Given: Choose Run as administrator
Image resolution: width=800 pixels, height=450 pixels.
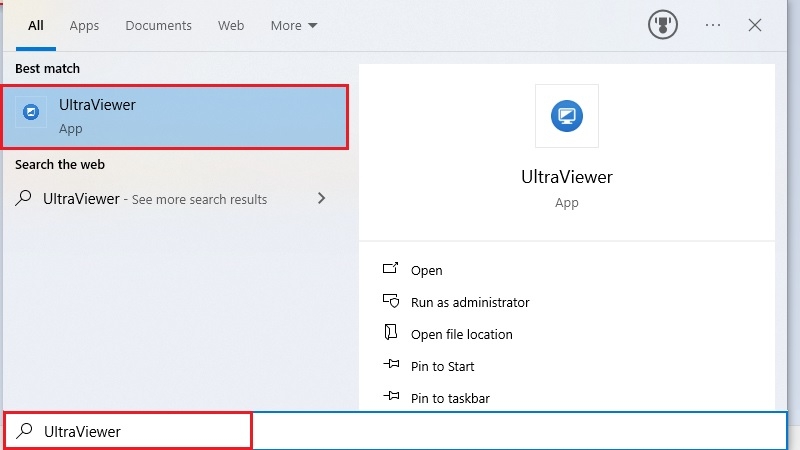Looking at the screenshot, I should tap(470, 303).
